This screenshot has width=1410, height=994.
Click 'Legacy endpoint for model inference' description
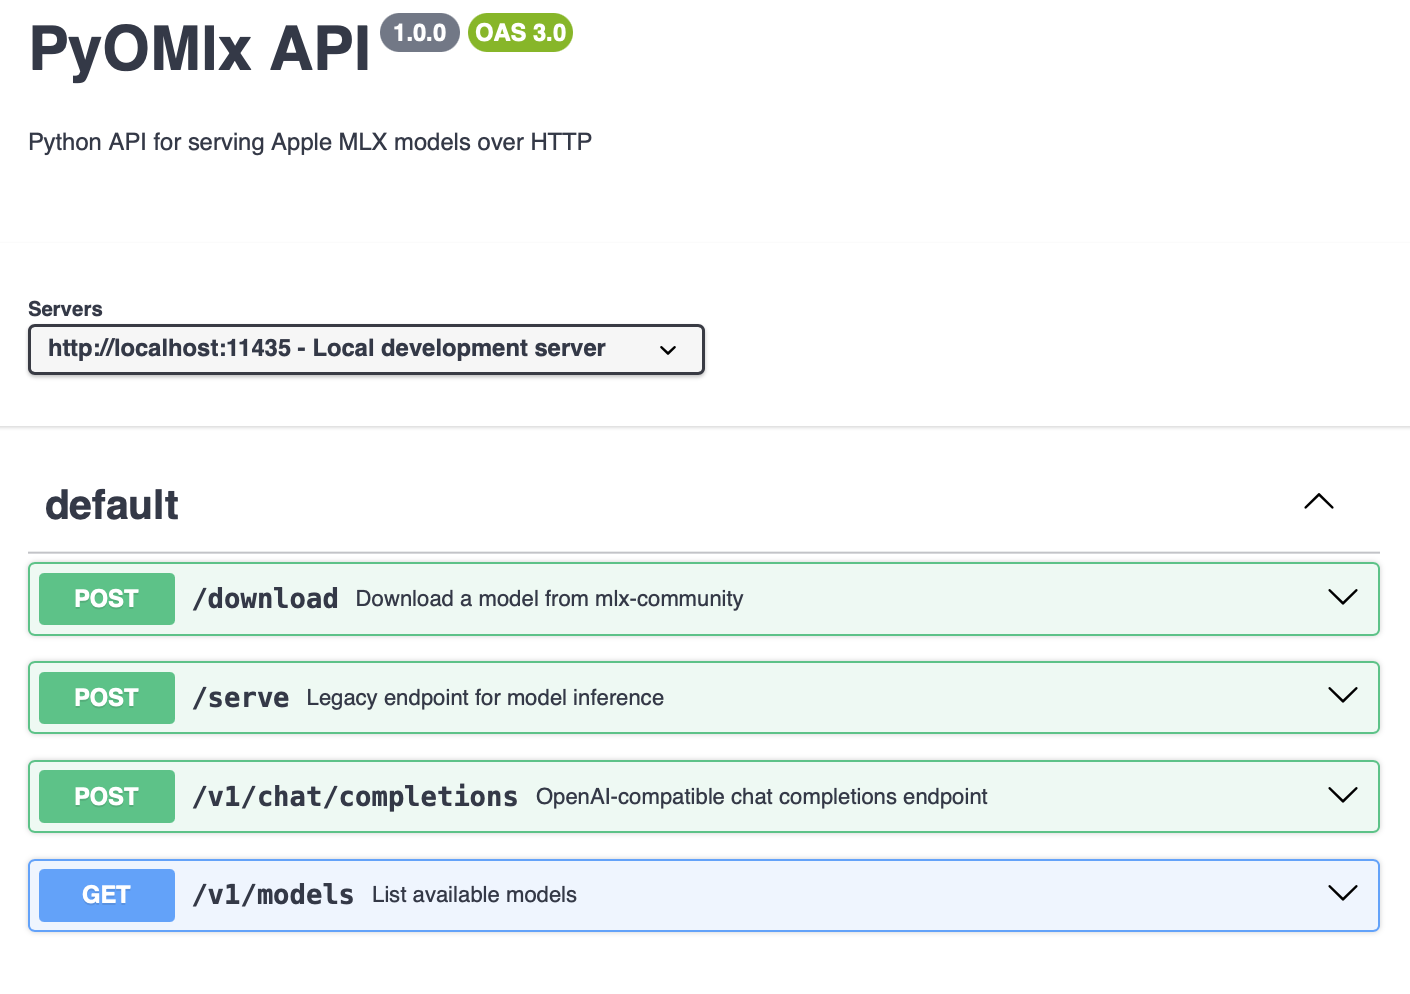(485, 698)
